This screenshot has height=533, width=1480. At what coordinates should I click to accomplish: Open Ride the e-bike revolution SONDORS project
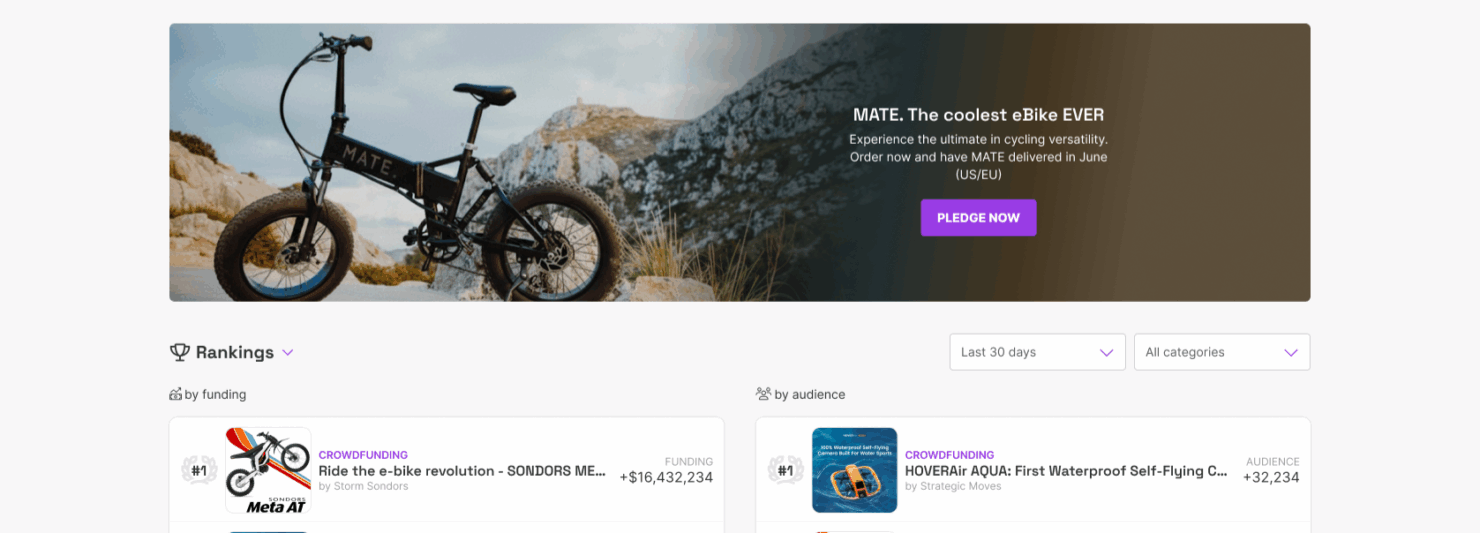click(462, 471)
